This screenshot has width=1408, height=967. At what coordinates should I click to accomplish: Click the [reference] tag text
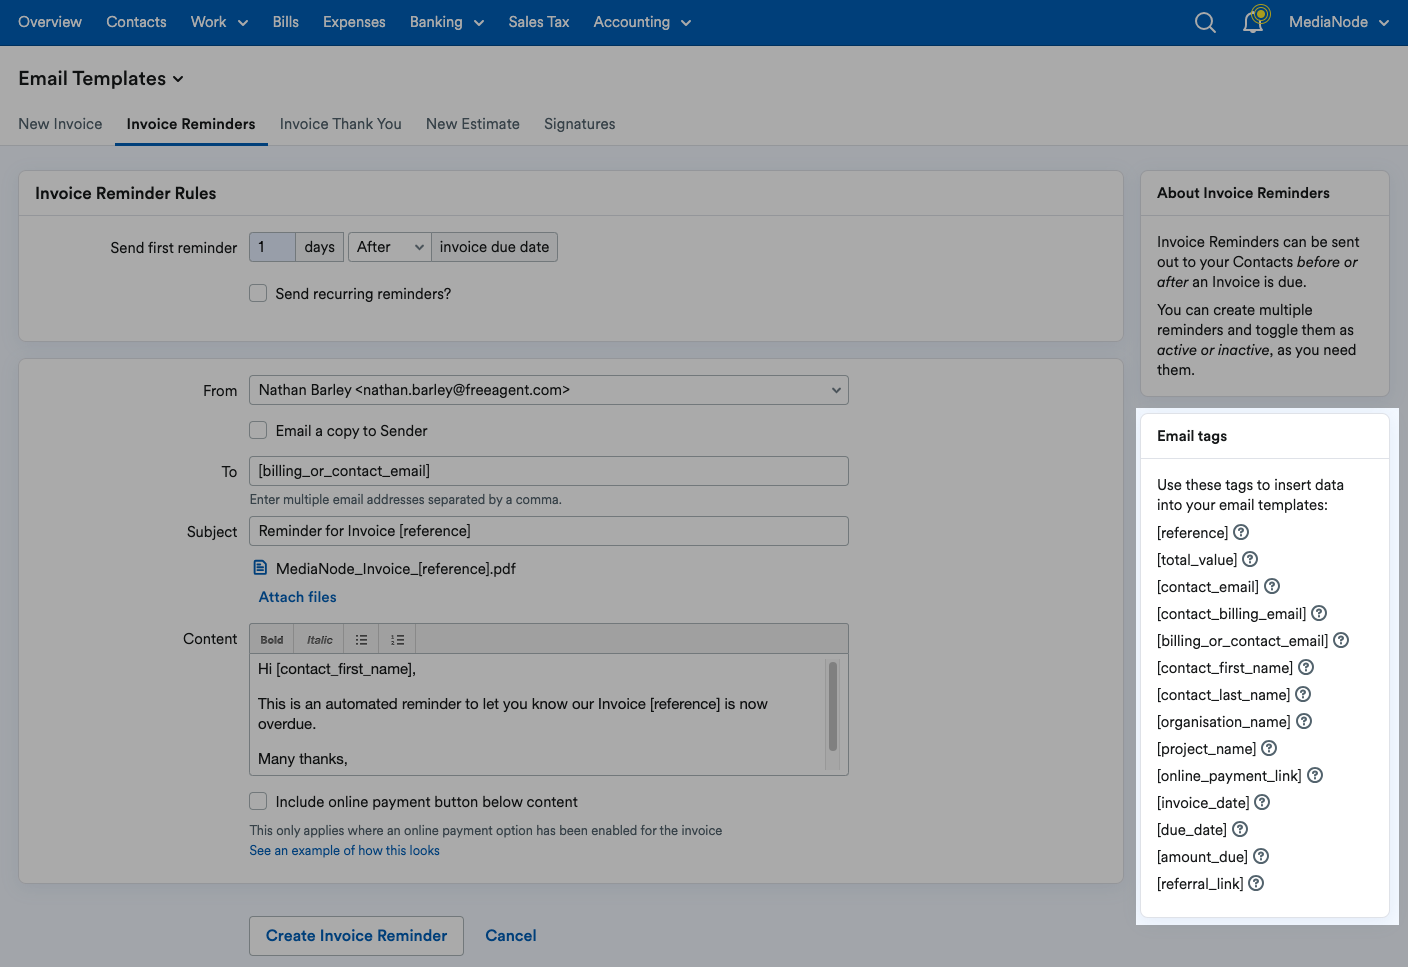coord(1192,533)
